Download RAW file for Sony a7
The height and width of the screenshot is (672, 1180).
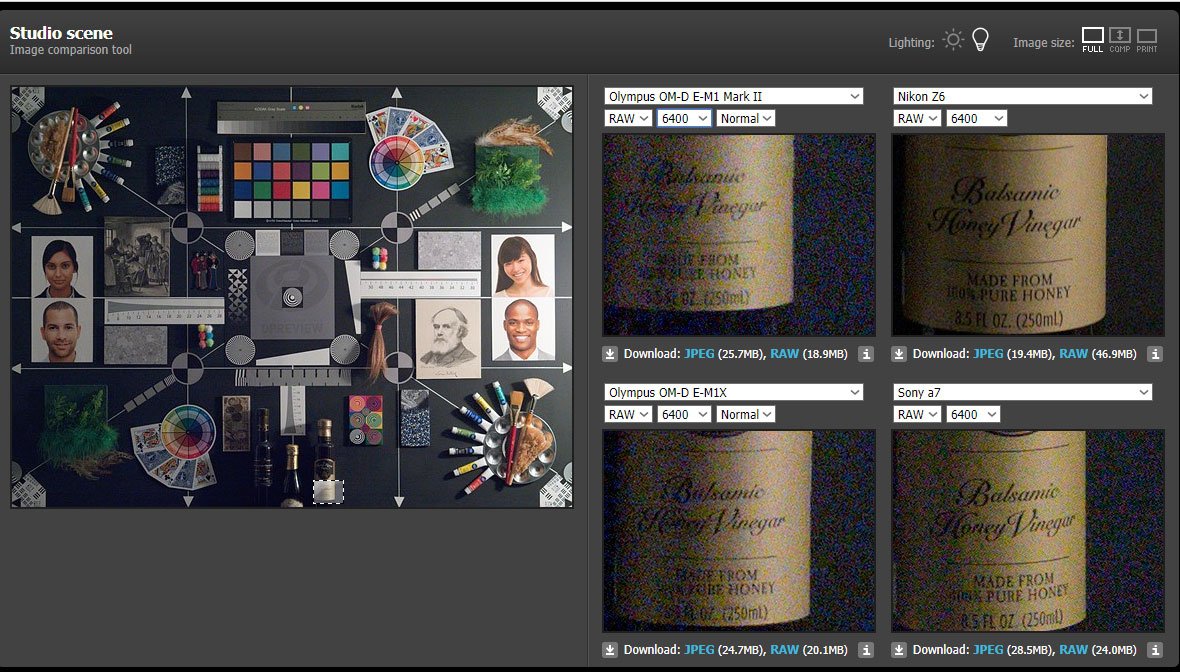[x=1074, y=650]
